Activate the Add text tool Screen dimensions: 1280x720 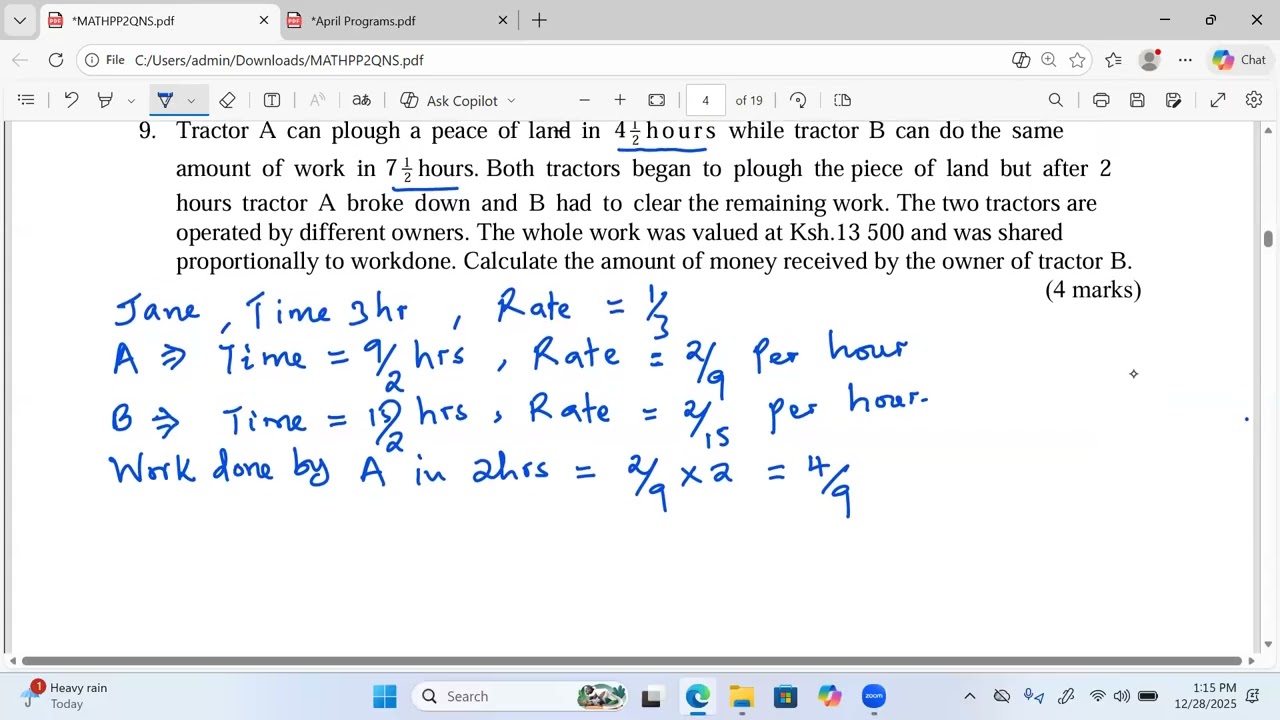pyautogui.click(x=271, y=100)
